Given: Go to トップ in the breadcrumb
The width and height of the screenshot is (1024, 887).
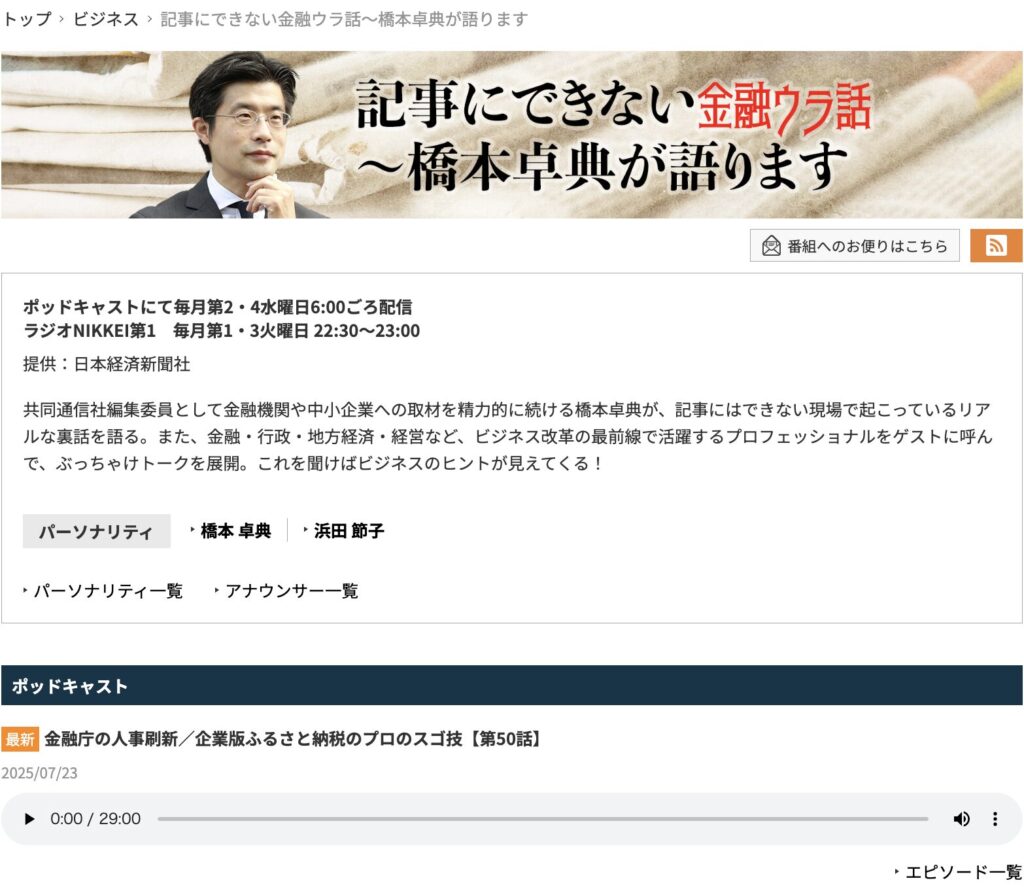Looking at the screenshot, I should click(27, 19).
